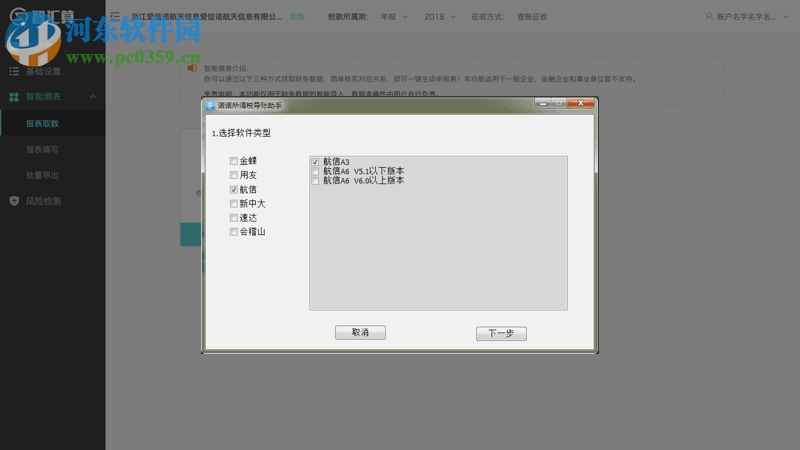Click the company name in header
800x450 pixels.
click(207, 17)
